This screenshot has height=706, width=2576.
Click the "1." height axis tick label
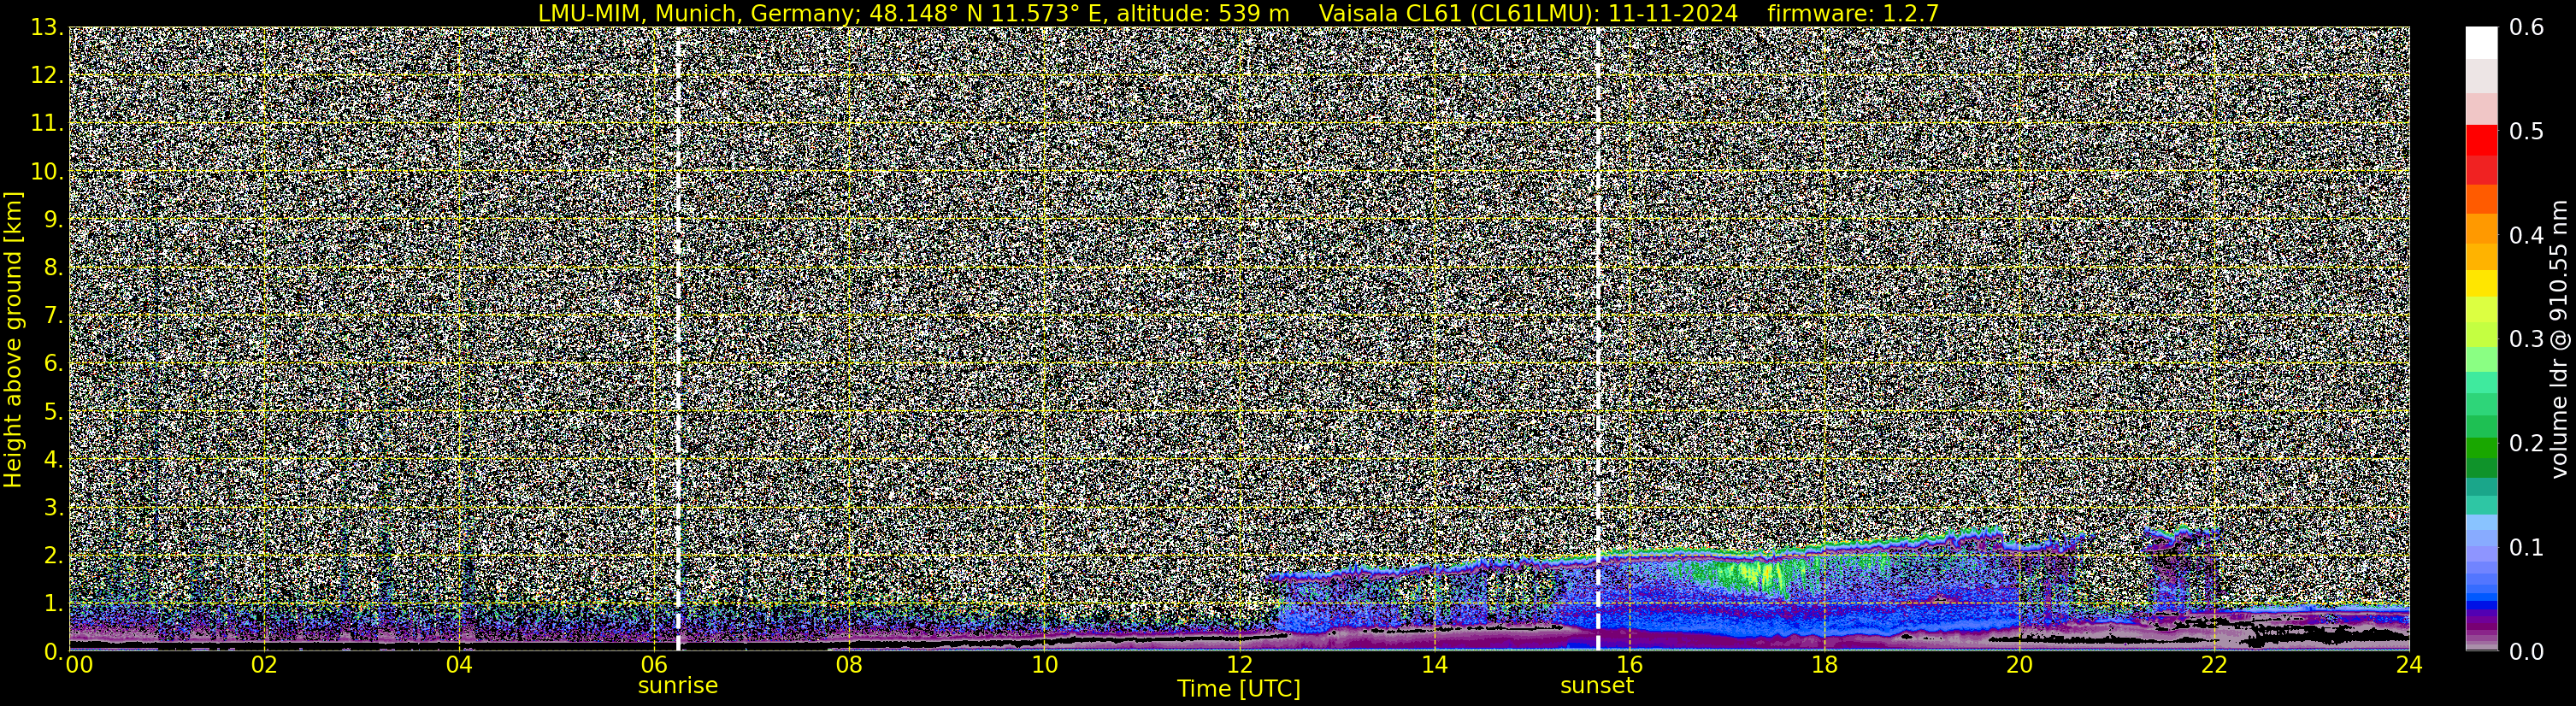pos(53,603)
